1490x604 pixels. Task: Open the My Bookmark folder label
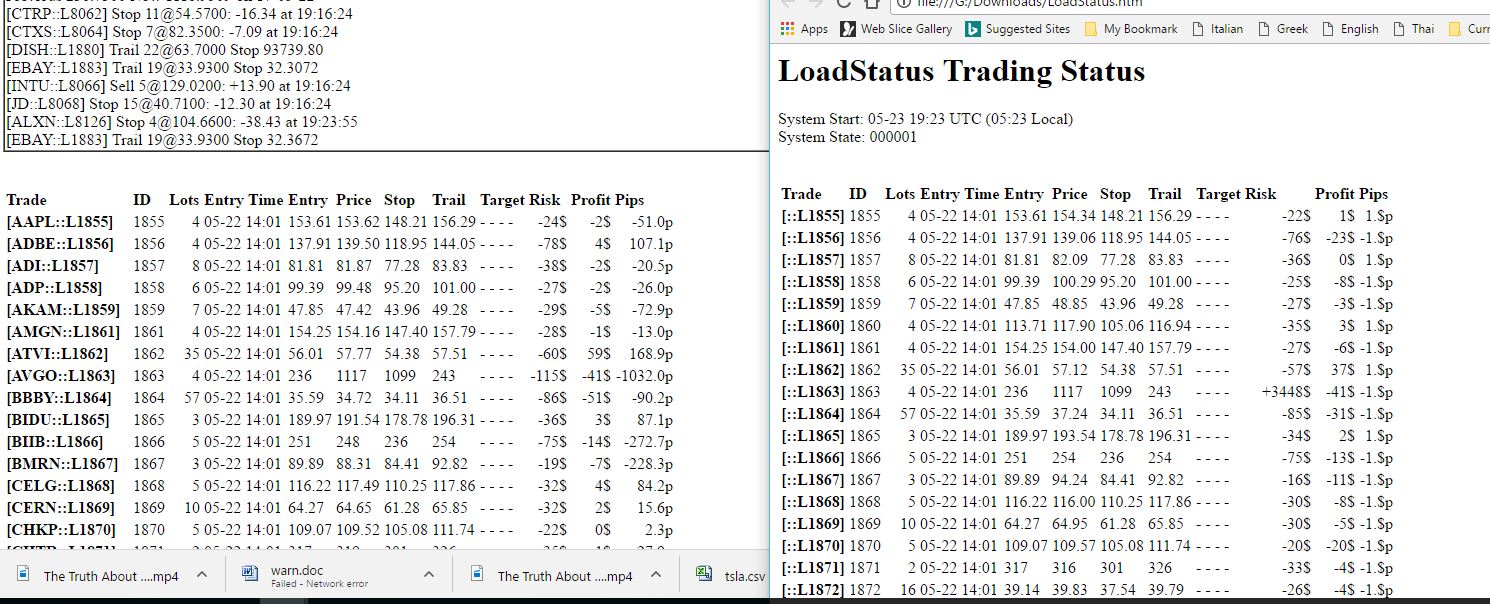(x=1141, y=29)
